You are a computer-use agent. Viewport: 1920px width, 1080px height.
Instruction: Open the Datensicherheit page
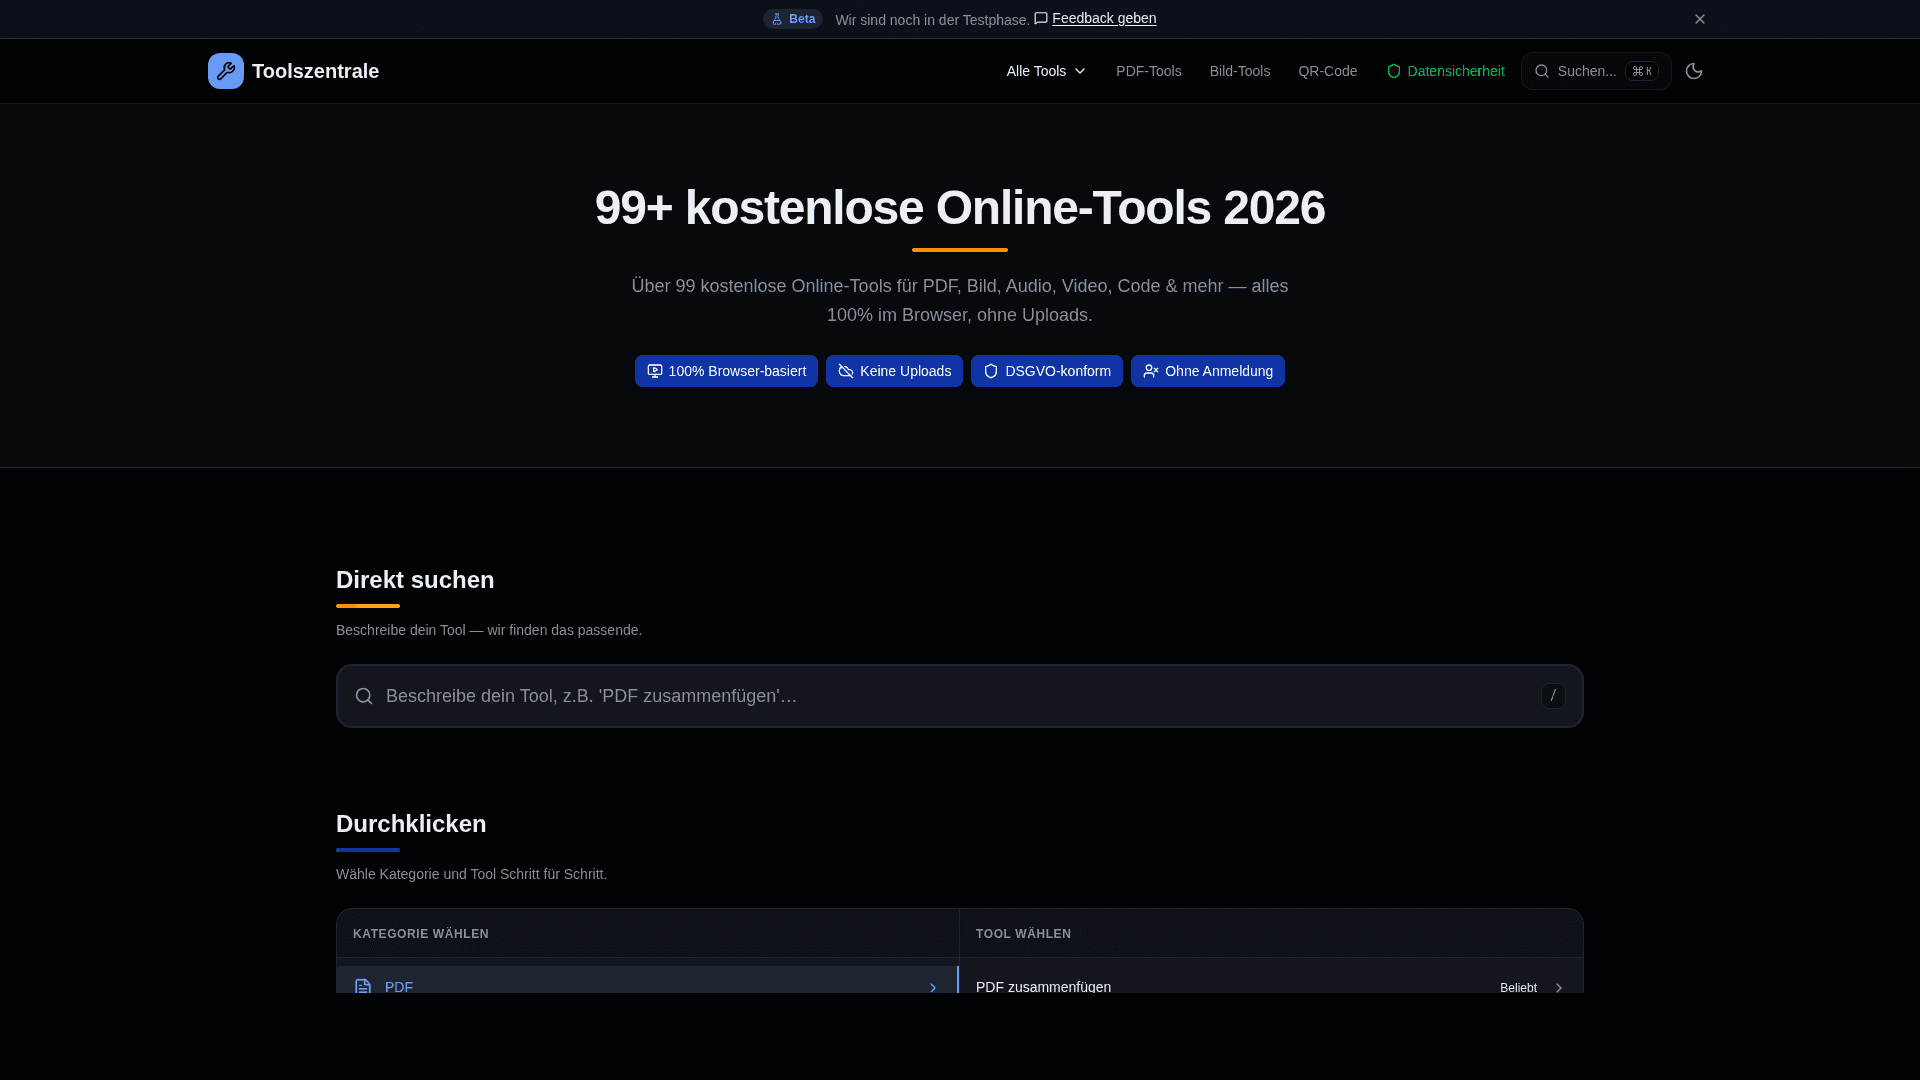1446,71
